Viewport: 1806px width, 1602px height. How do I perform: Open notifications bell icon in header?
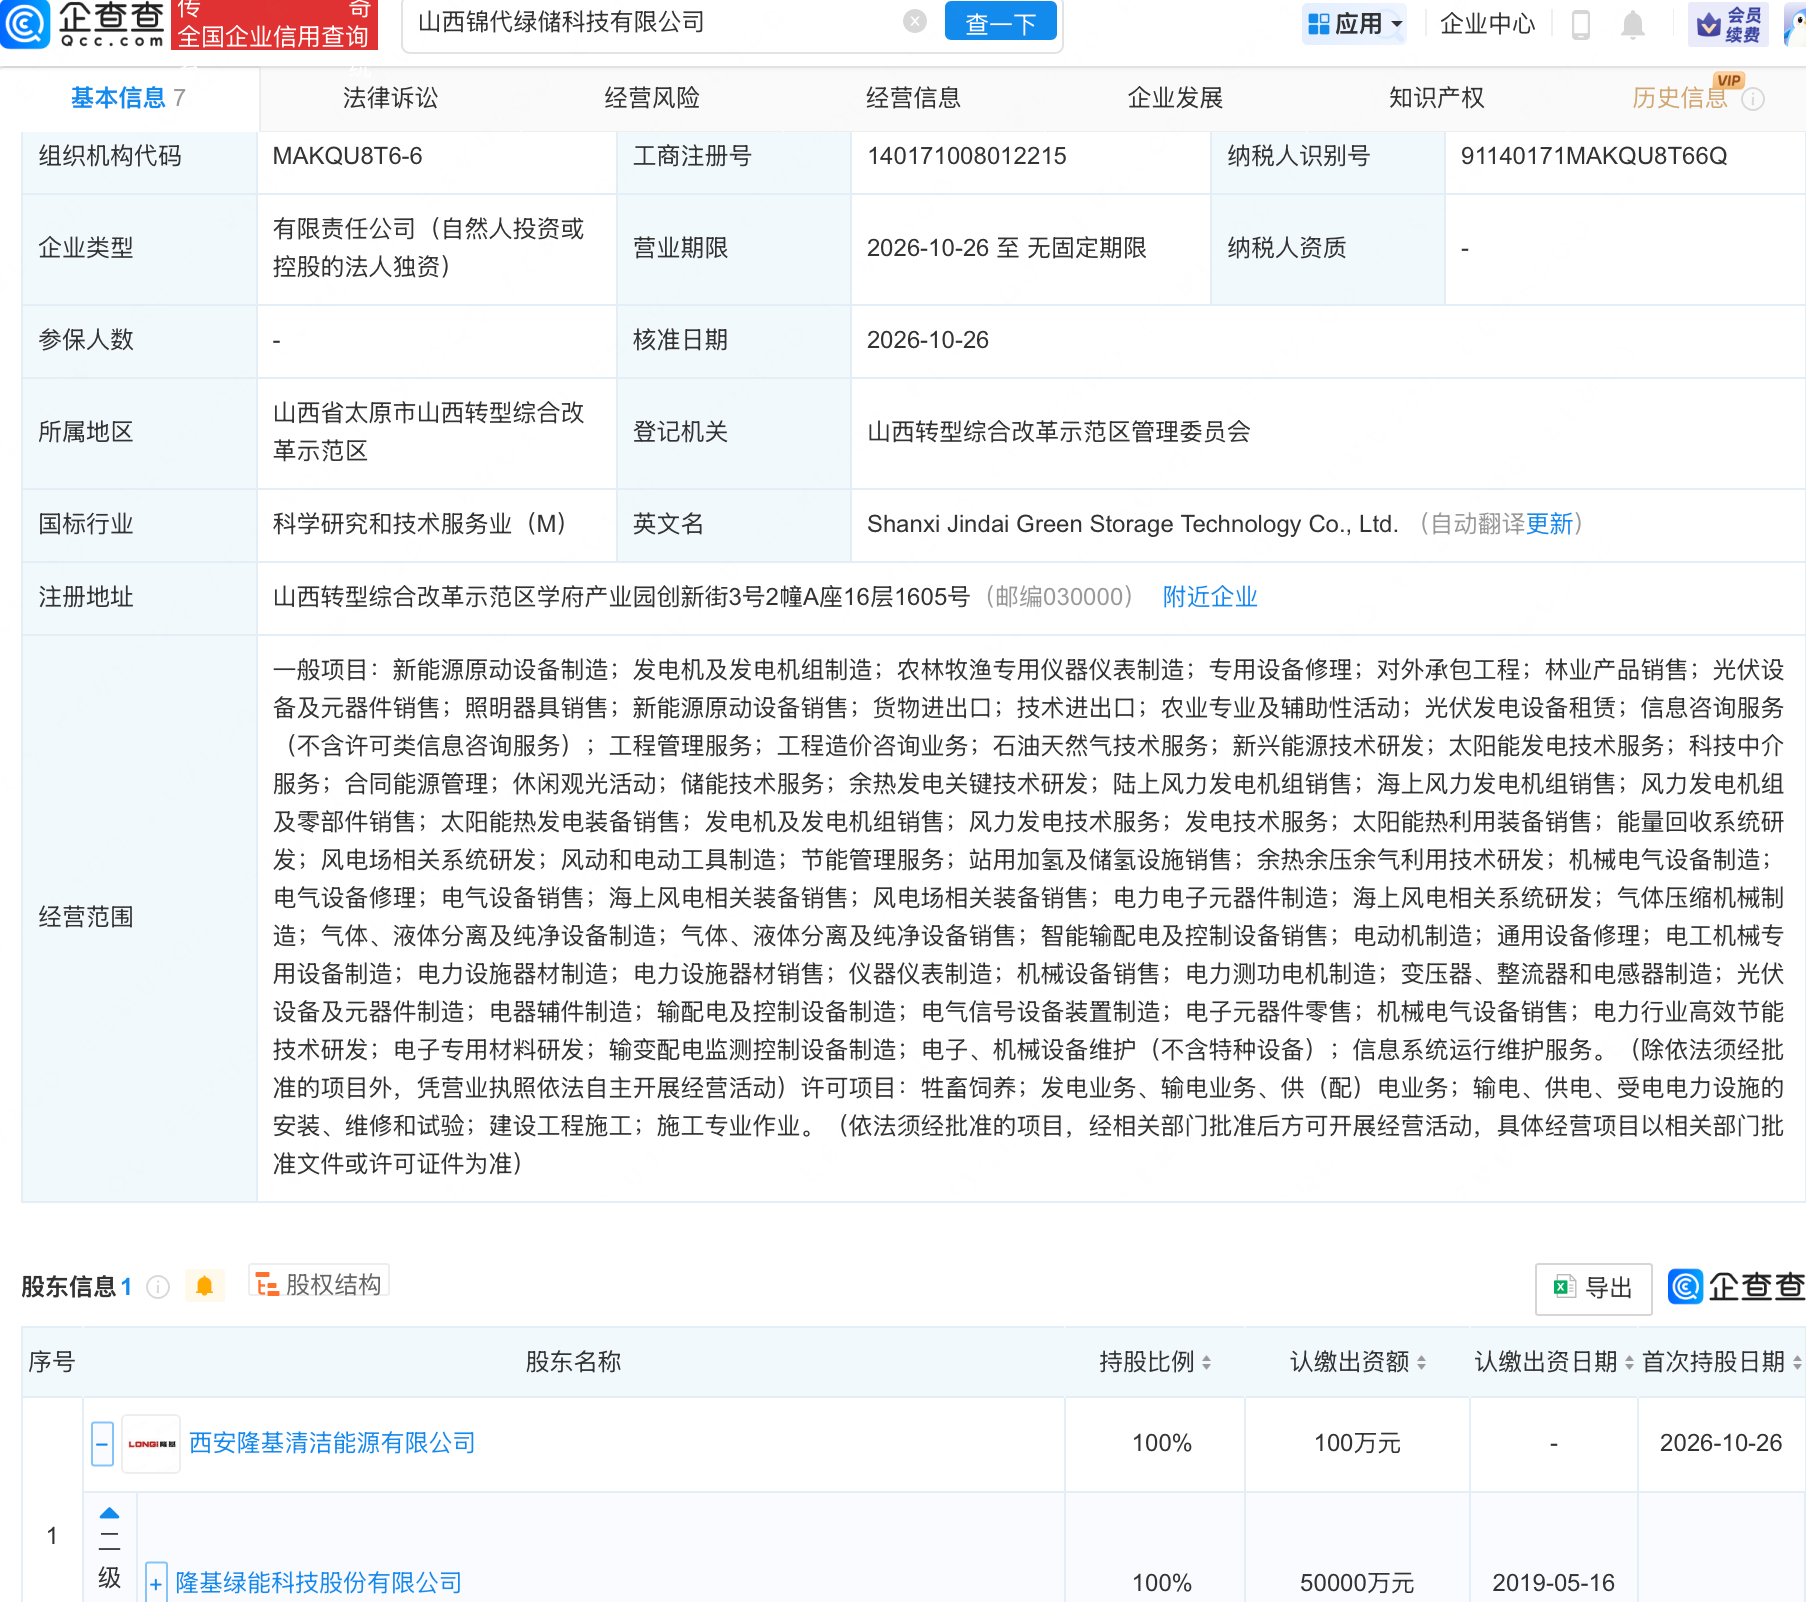point(1632,24)
